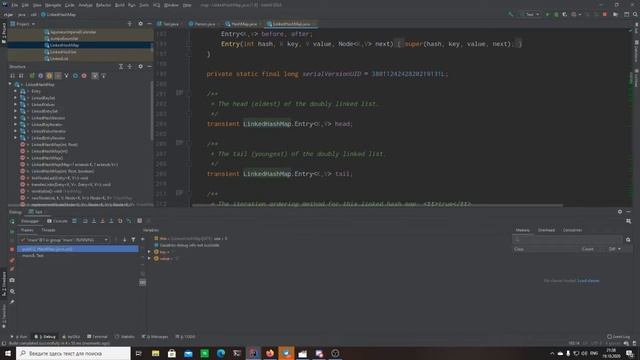The width and height of the screenshot is (640, 360).
Task: Open the TODO tool window button
Action: click(185, 337)
